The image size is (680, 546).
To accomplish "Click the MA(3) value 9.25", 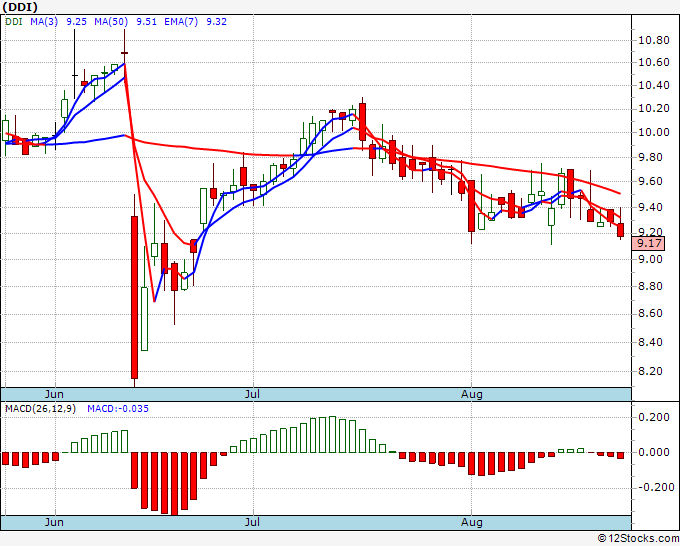I will pyautogui.click(x=76, y=22).
